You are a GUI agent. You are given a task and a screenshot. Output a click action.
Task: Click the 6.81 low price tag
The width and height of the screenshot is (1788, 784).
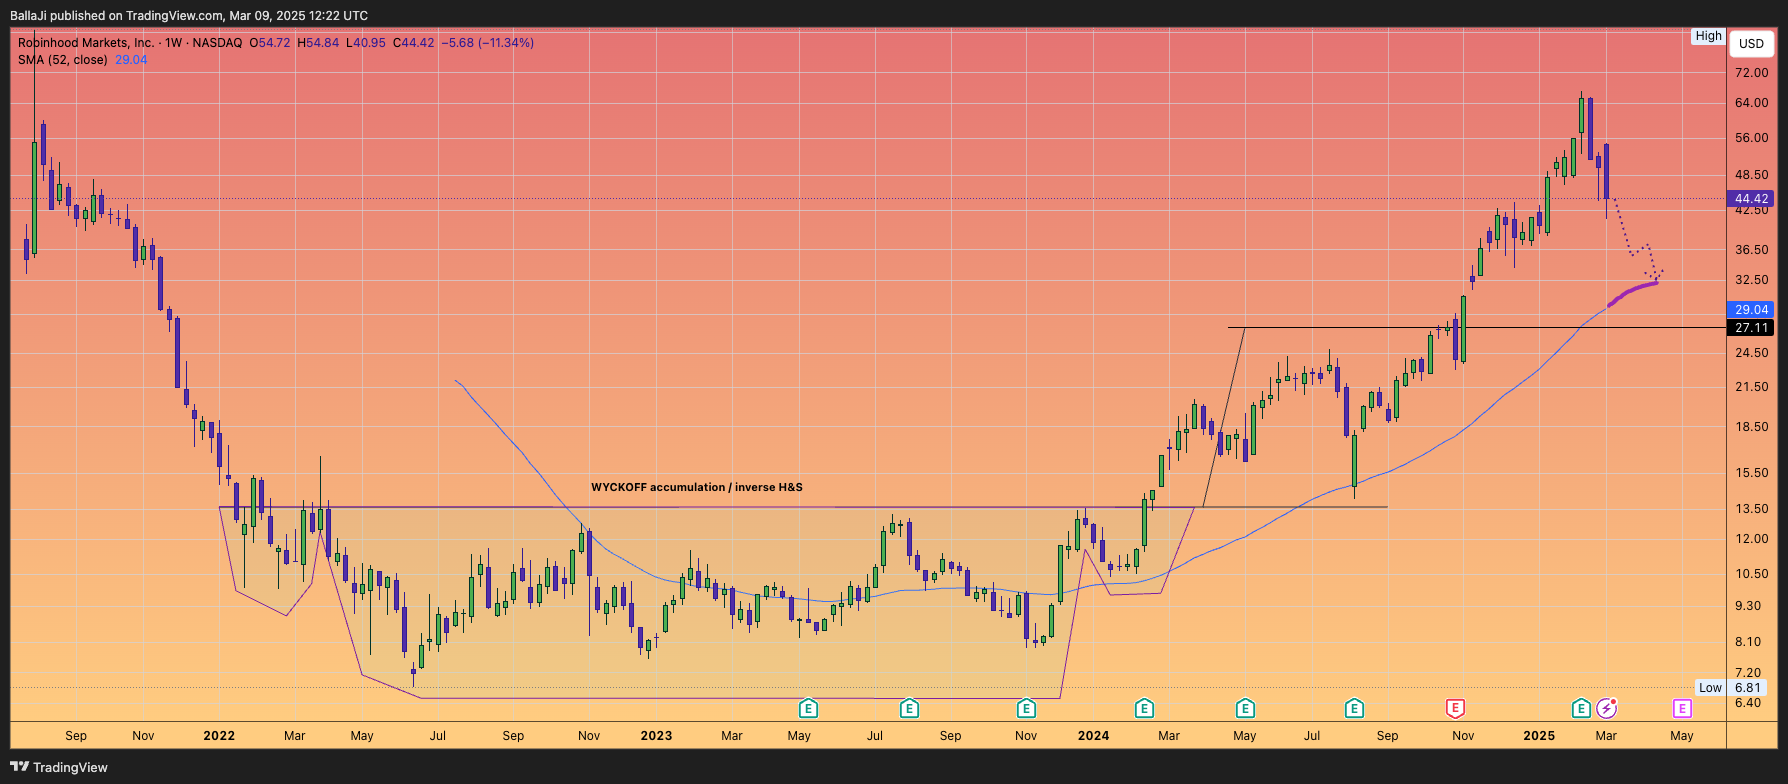tap(1748, 688)
